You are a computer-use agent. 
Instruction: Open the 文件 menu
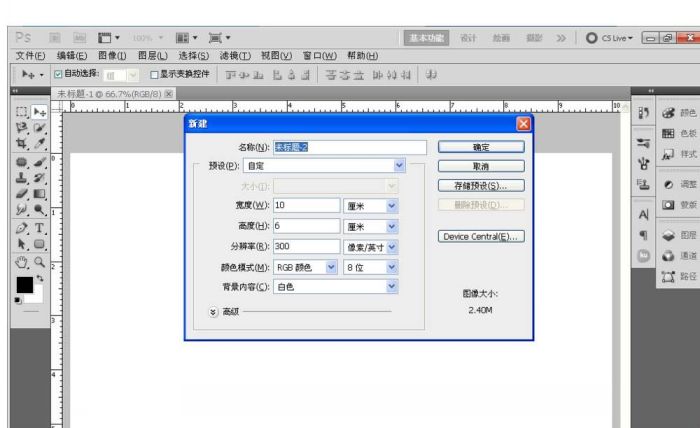30,56
